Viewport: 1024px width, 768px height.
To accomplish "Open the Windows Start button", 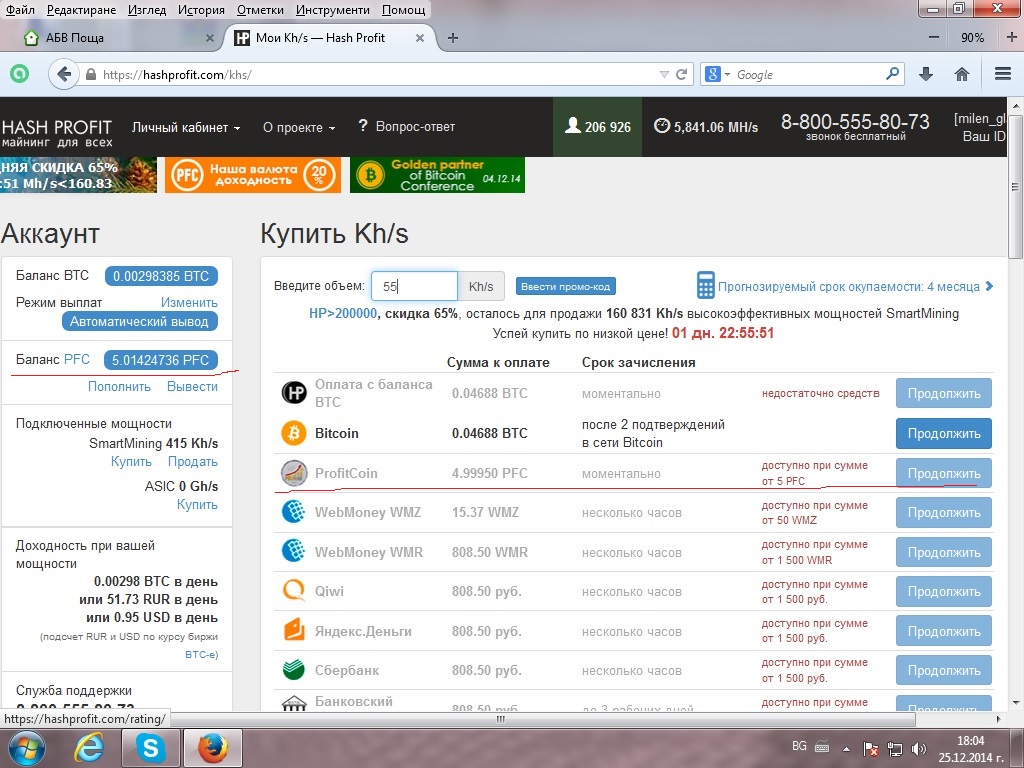I will tap(26, 748).
